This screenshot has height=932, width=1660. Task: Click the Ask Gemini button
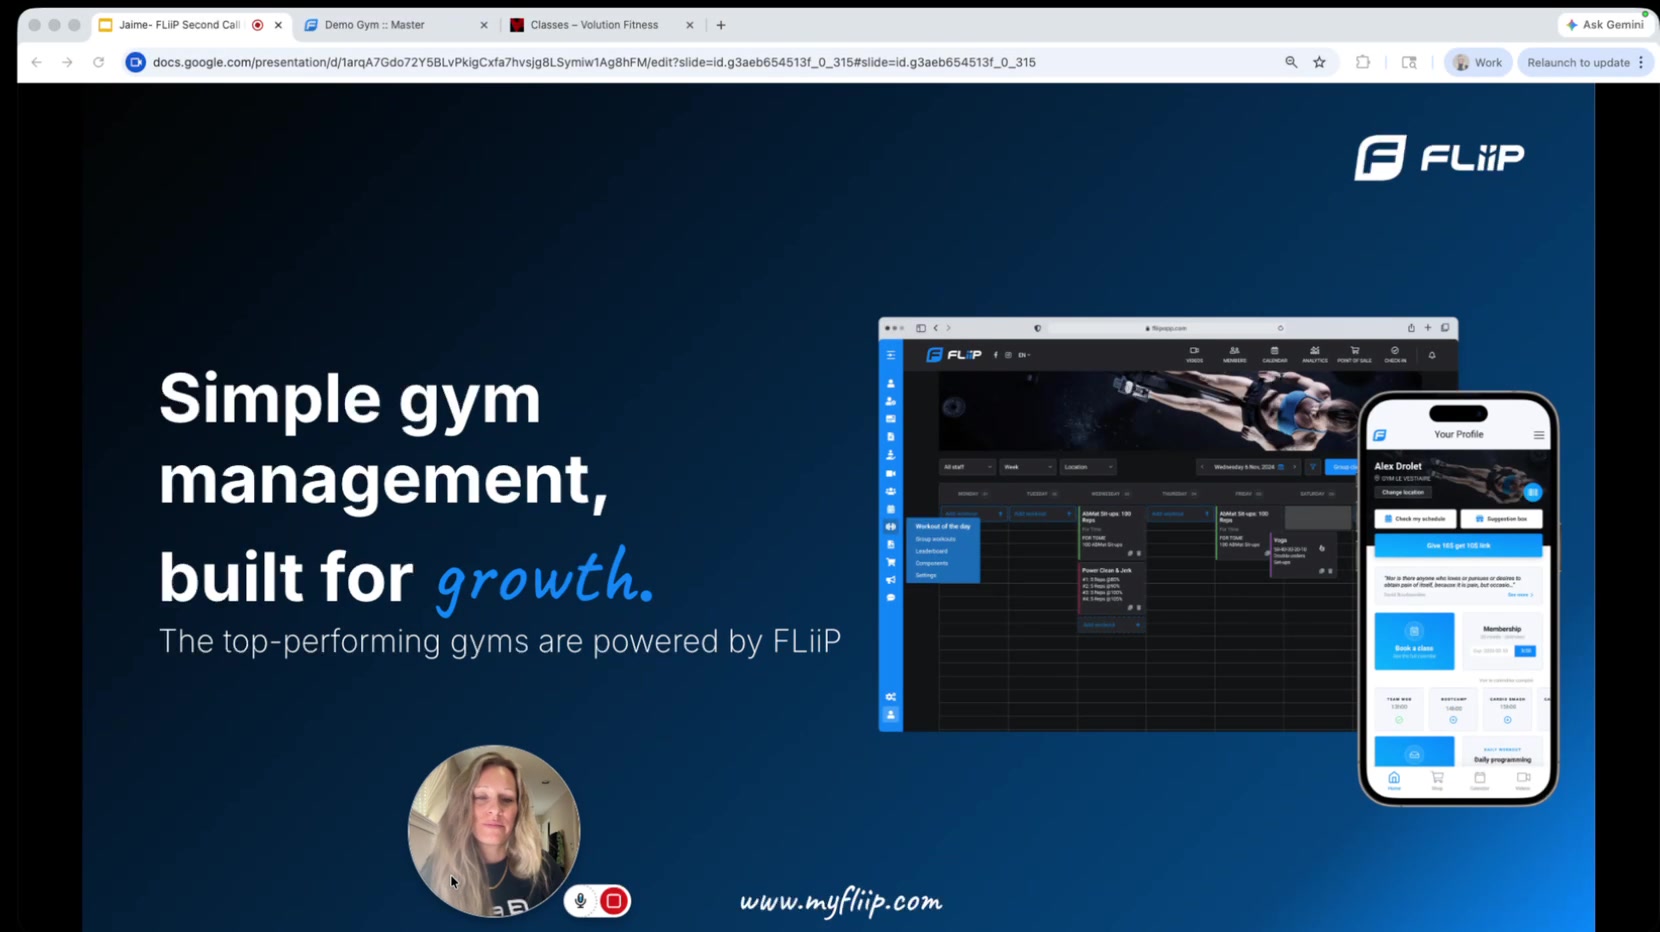click(1605, 25)
